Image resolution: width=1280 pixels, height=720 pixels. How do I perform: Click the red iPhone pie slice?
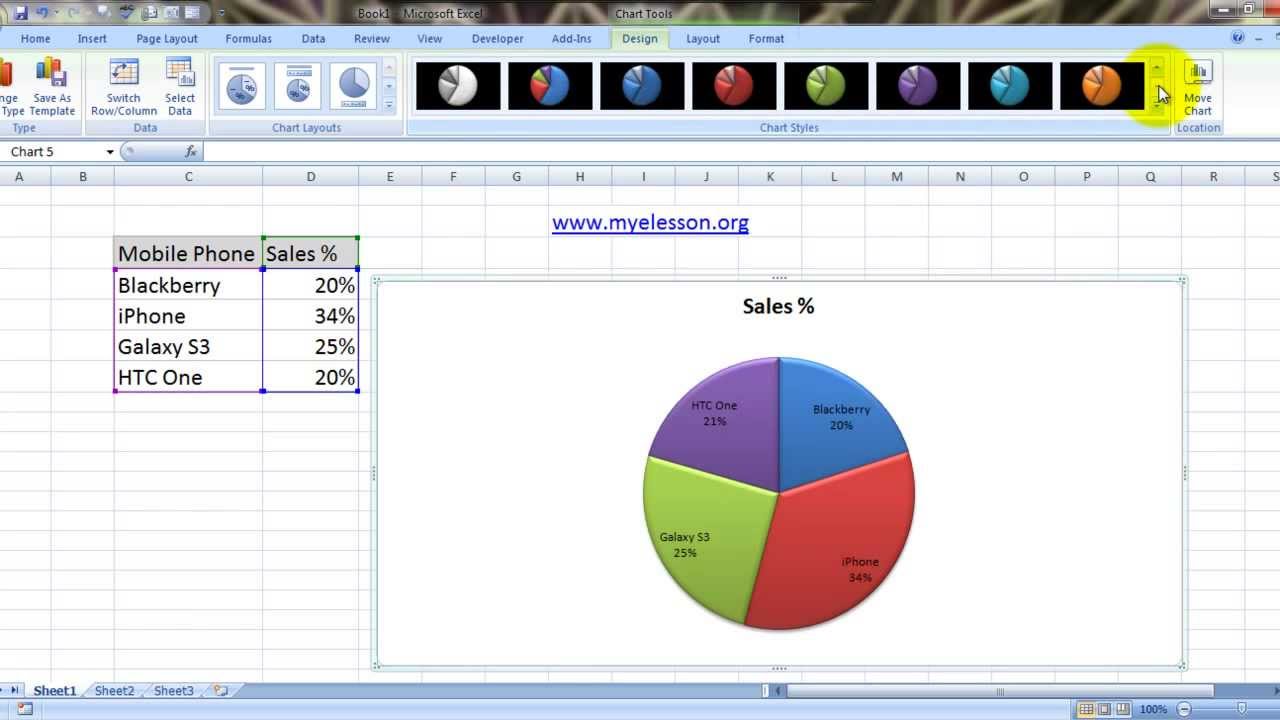click(835, 540)
